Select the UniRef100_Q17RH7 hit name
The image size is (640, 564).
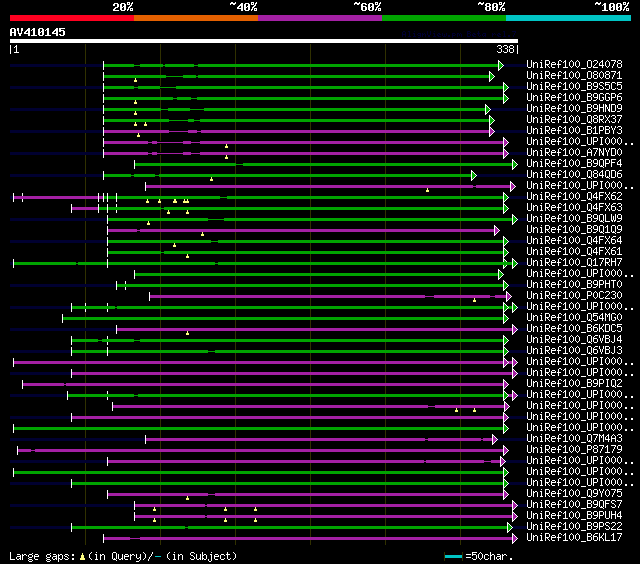(x=574, y=263)
